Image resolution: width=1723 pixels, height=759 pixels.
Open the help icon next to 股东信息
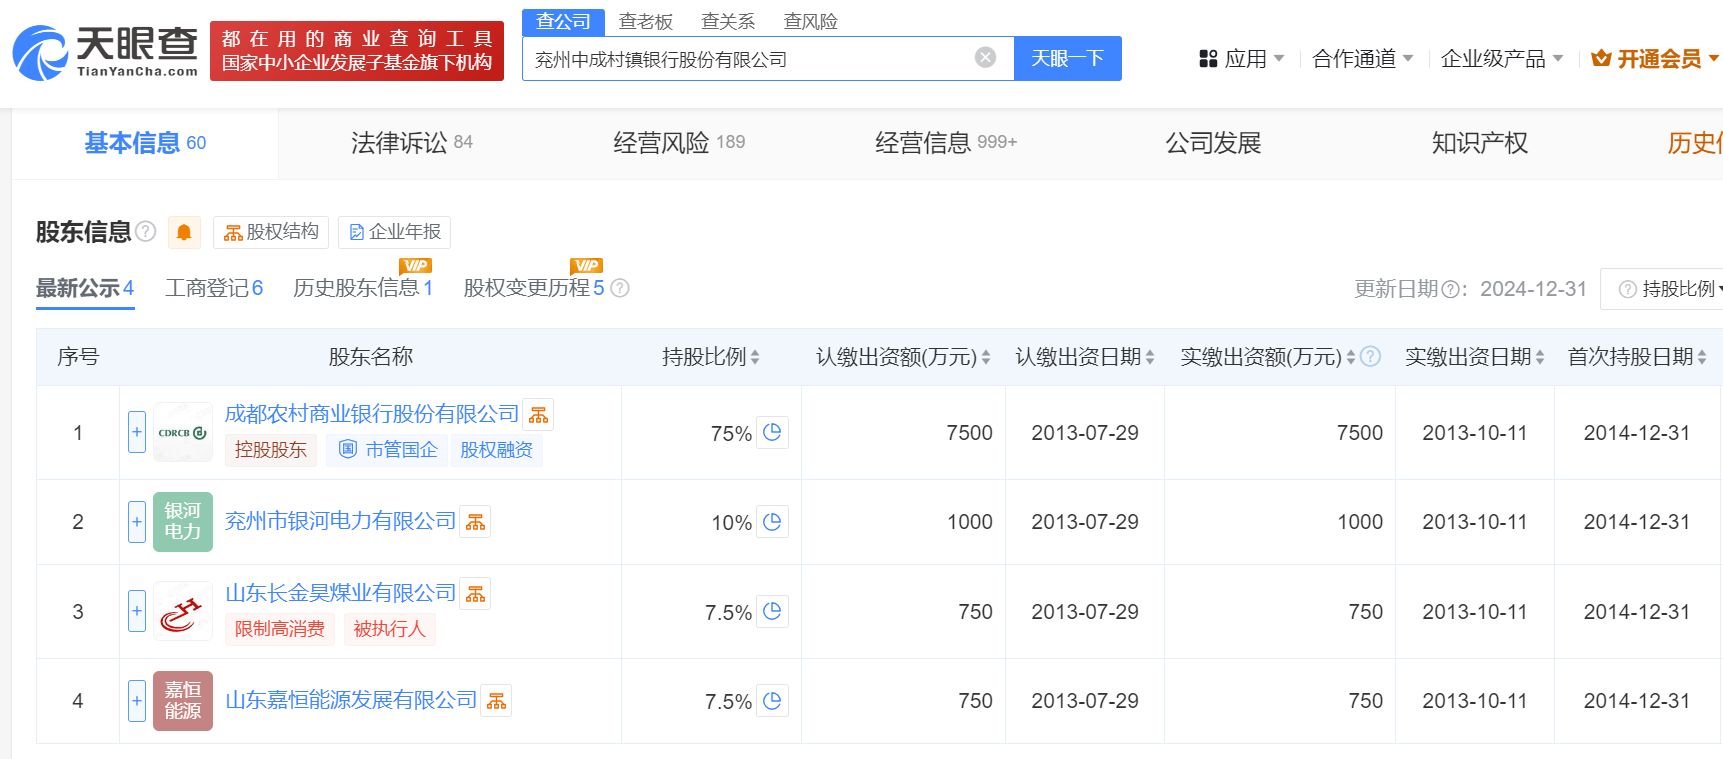point(146,231)
